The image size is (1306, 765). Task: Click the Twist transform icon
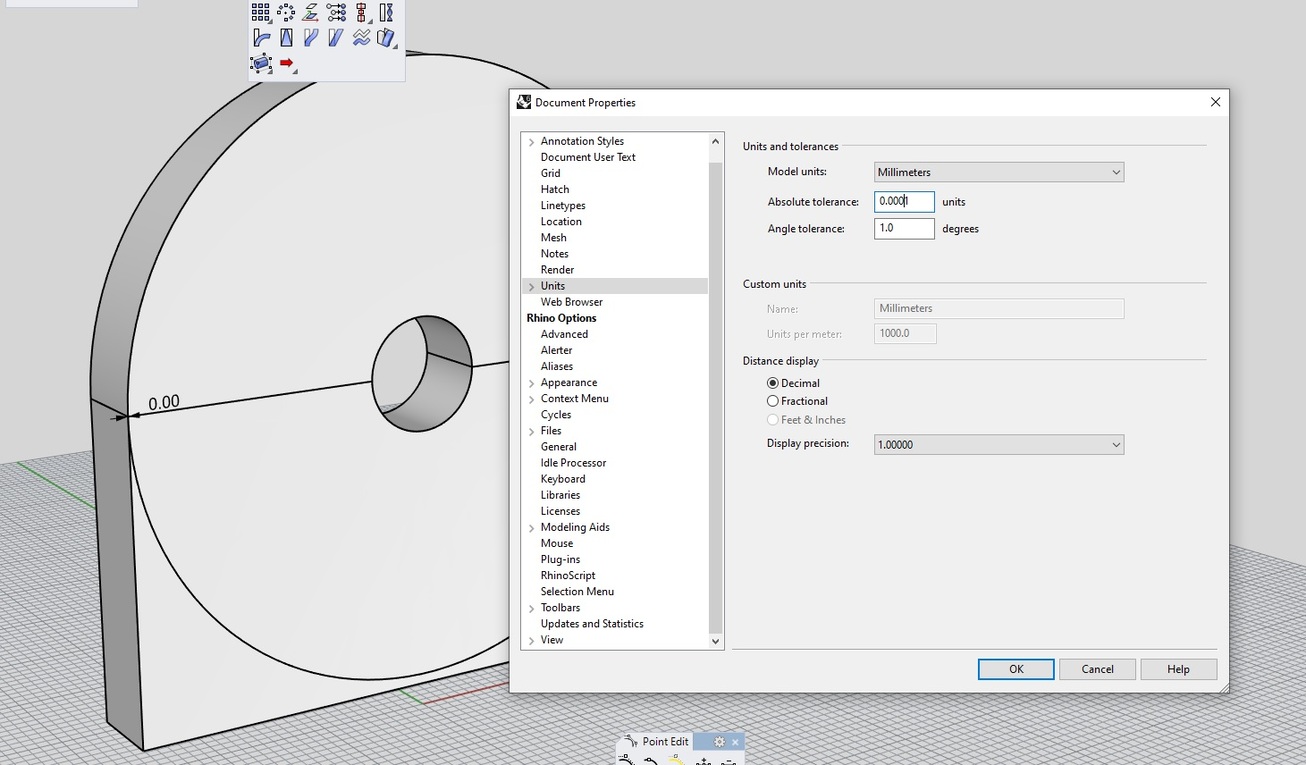click(386, 13)
